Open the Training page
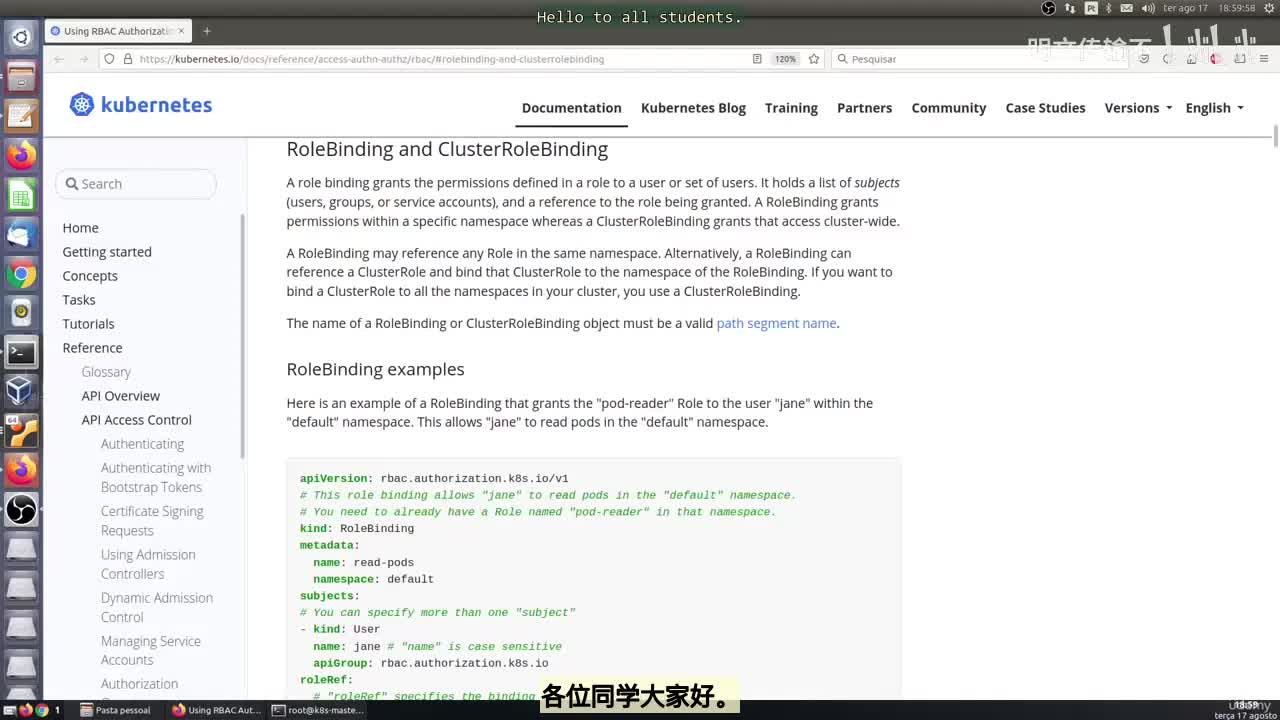This screenshot has width=1280, height=720. (x=791, y=108)
